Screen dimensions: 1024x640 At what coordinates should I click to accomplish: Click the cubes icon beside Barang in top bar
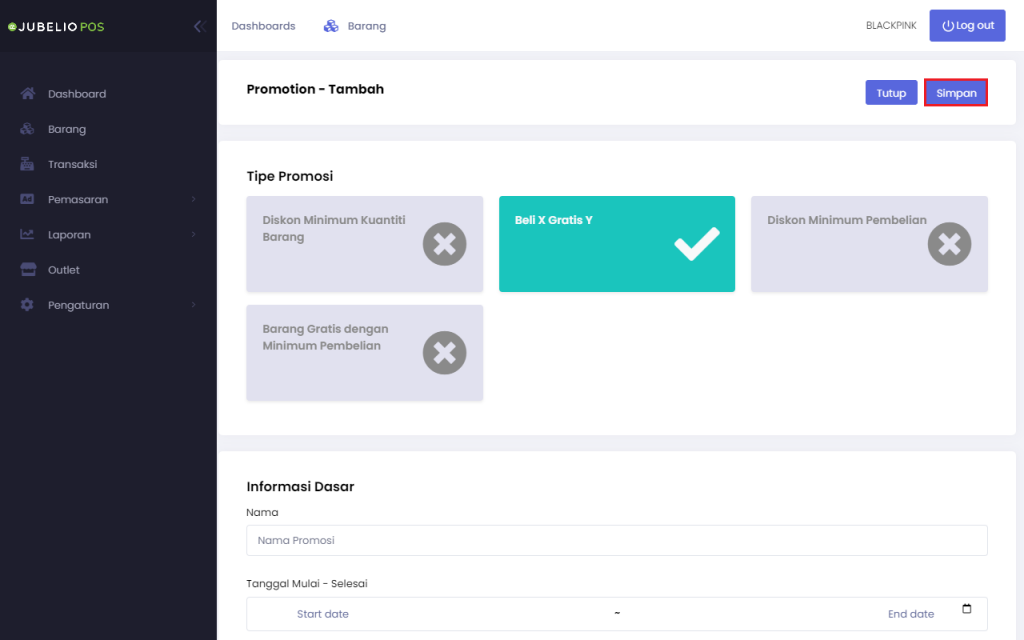point(331,25)
